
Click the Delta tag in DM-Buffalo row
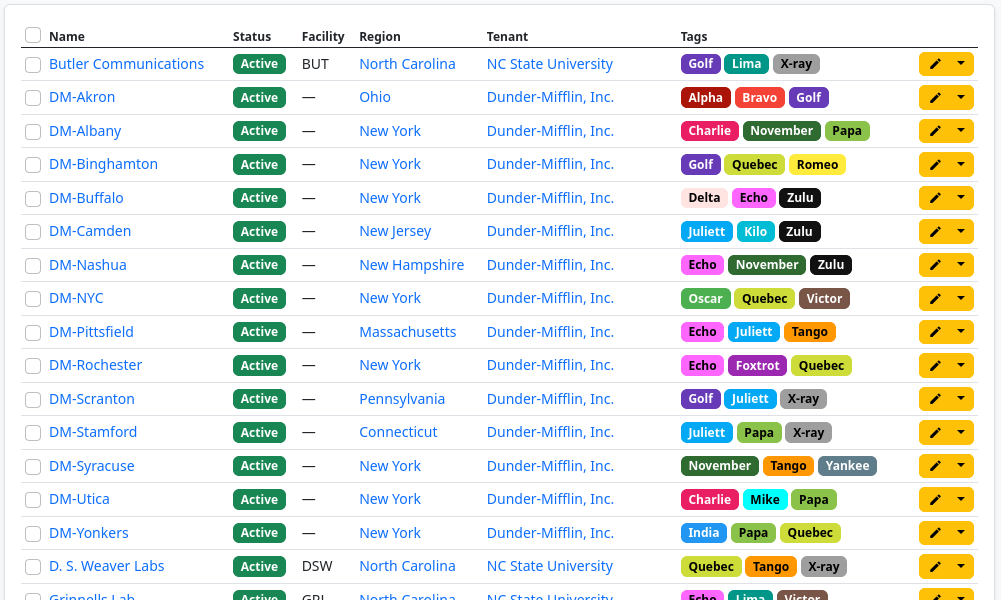click(704, 198)
